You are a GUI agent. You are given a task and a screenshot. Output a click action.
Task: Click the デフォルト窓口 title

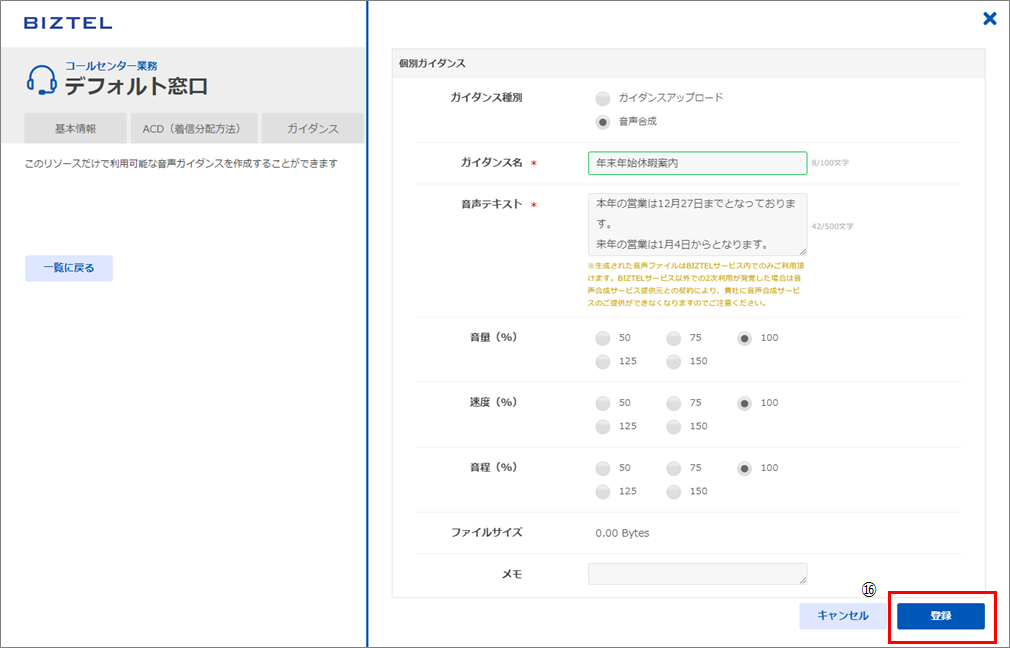tap(136, 86)
